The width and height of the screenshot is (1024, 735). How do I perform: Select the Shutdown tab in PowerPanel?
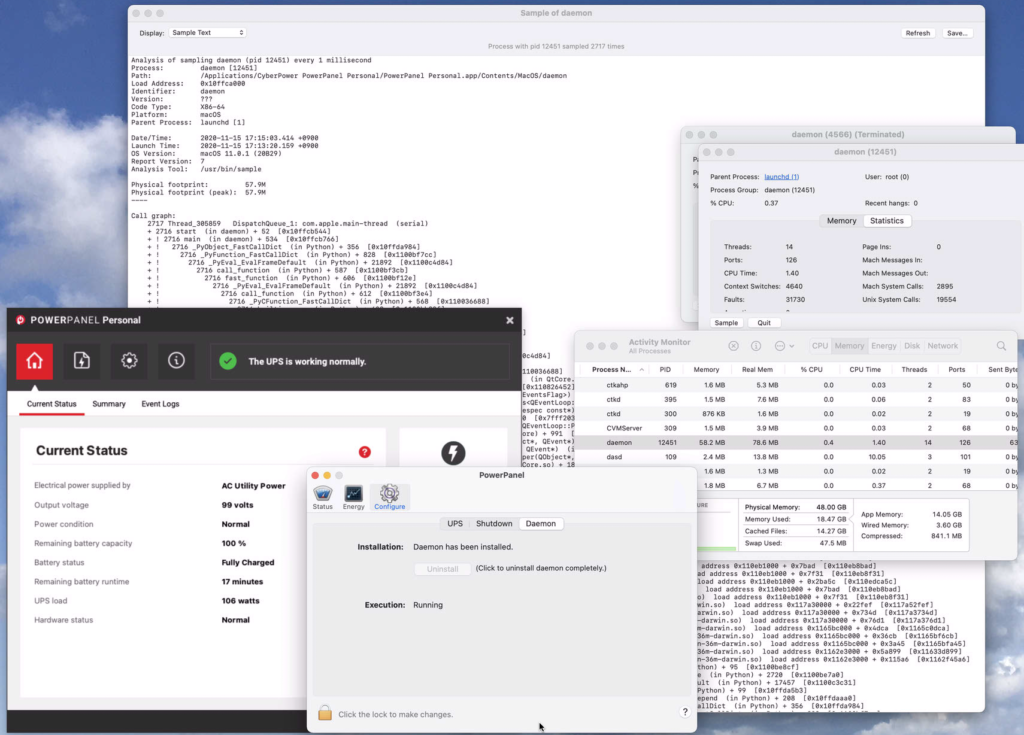tap(494, 524)
